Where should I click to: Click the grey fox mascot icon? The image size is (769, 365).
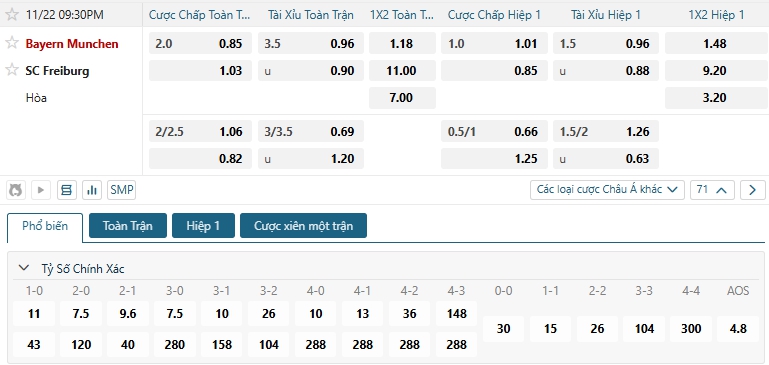coord(16,190)
